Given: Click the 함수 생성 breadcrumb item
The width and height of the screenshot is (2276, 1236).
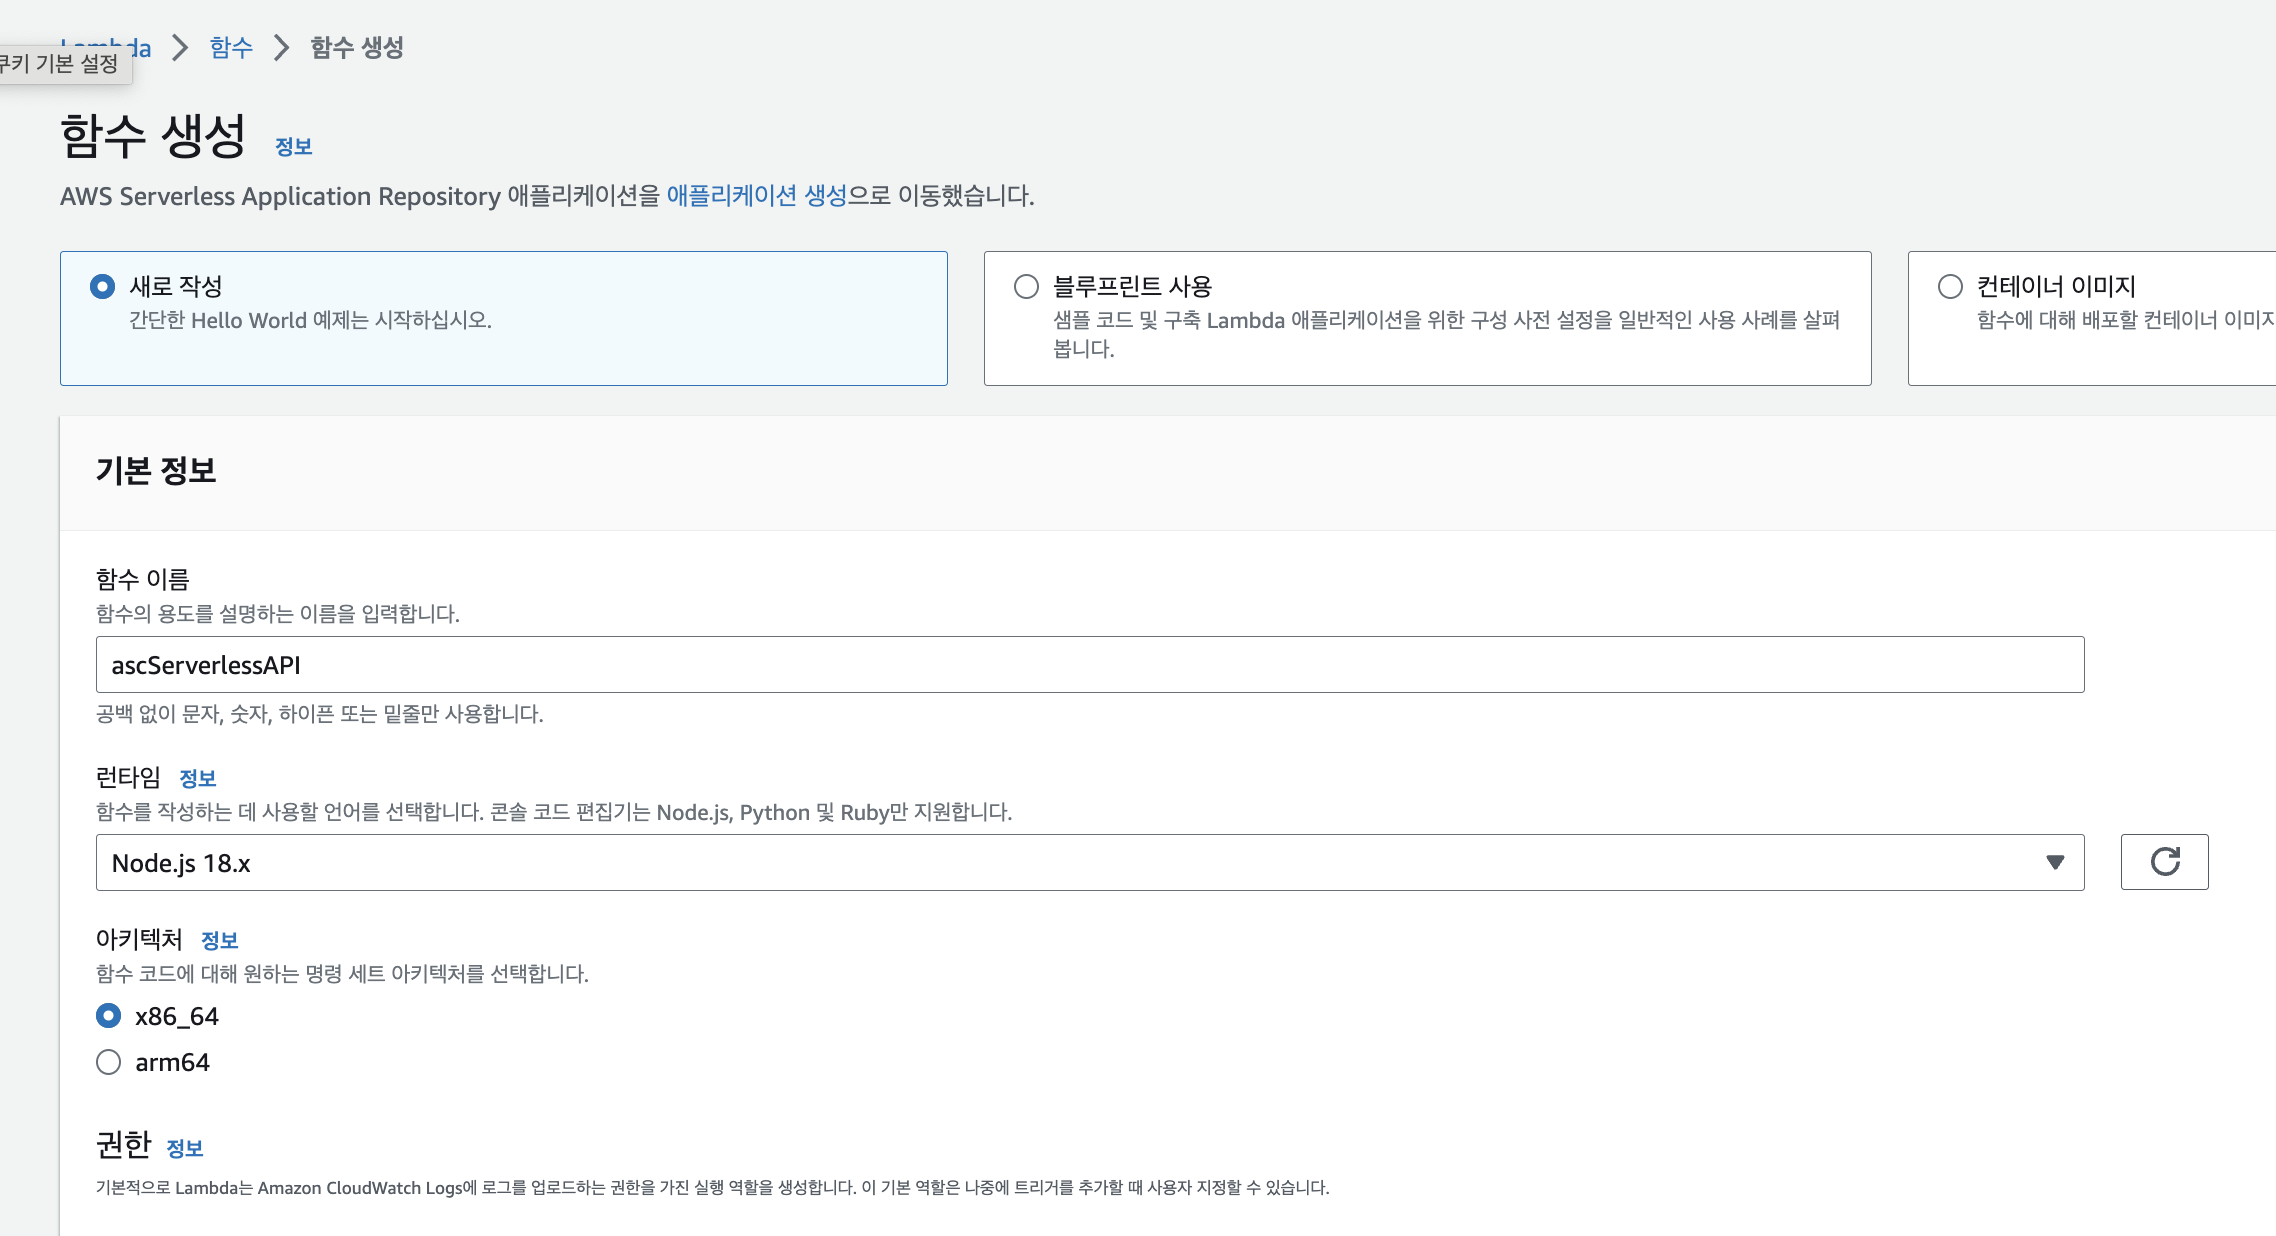Looking at the screenshot, I should (x=356, y=47).
